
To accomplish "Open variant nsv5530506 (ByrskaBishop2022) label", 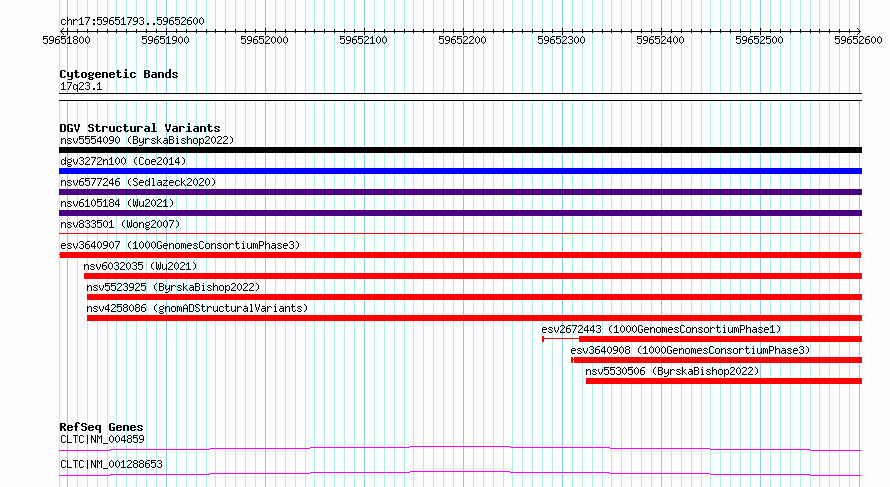I will coord(672,371).
